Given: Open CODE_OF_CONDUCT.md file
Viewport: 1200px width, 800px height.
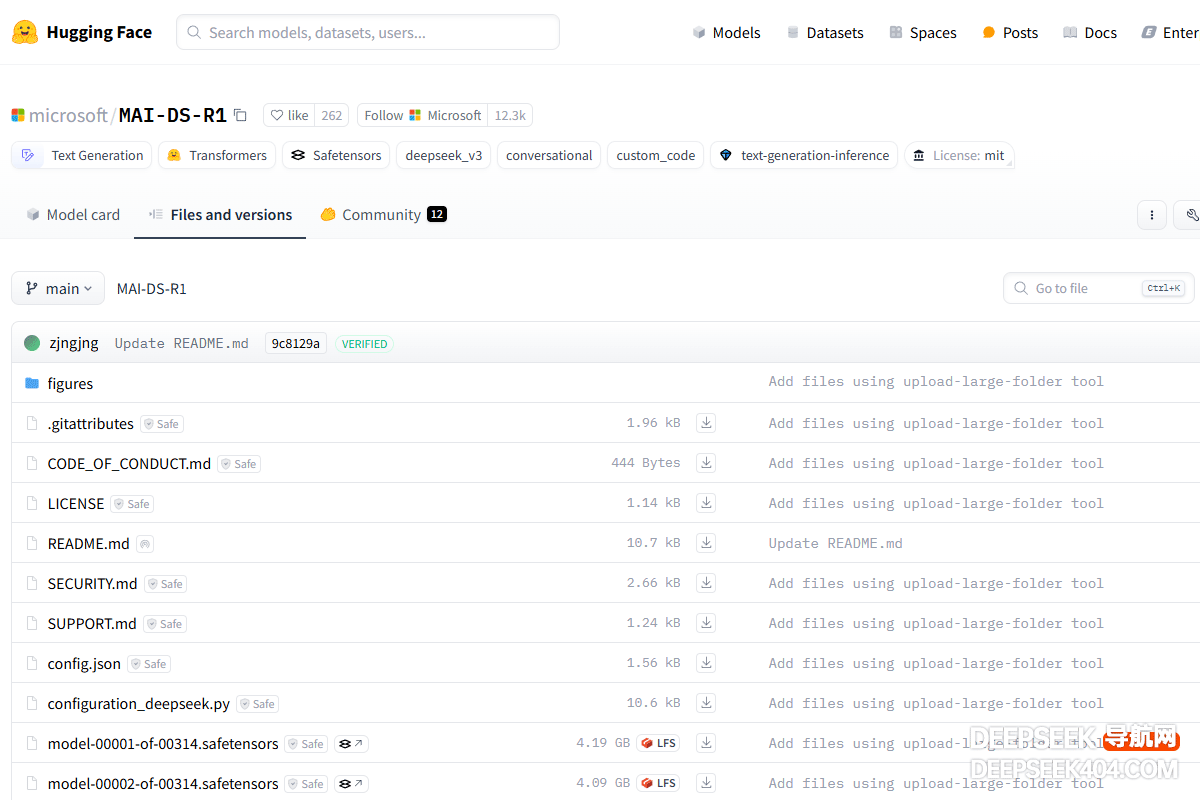Looking at the screenshot, I should 129,463.
